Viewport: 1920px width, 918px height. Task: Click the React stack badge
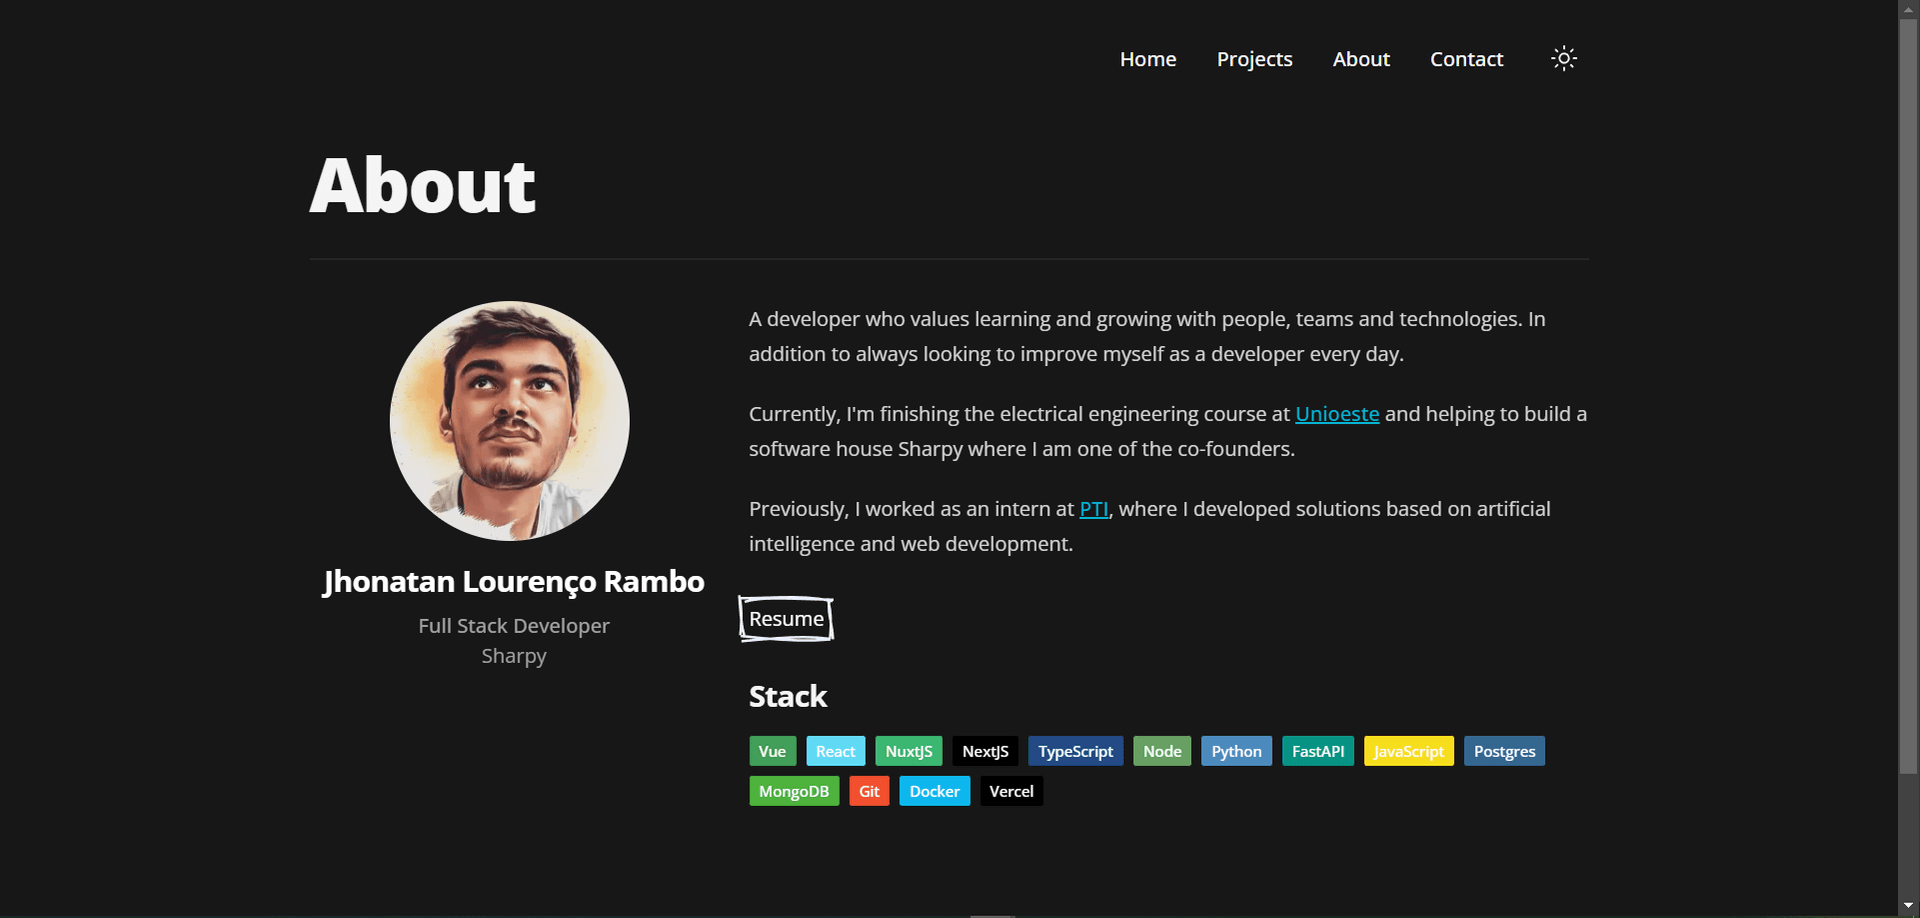click(x=835, y=751)
